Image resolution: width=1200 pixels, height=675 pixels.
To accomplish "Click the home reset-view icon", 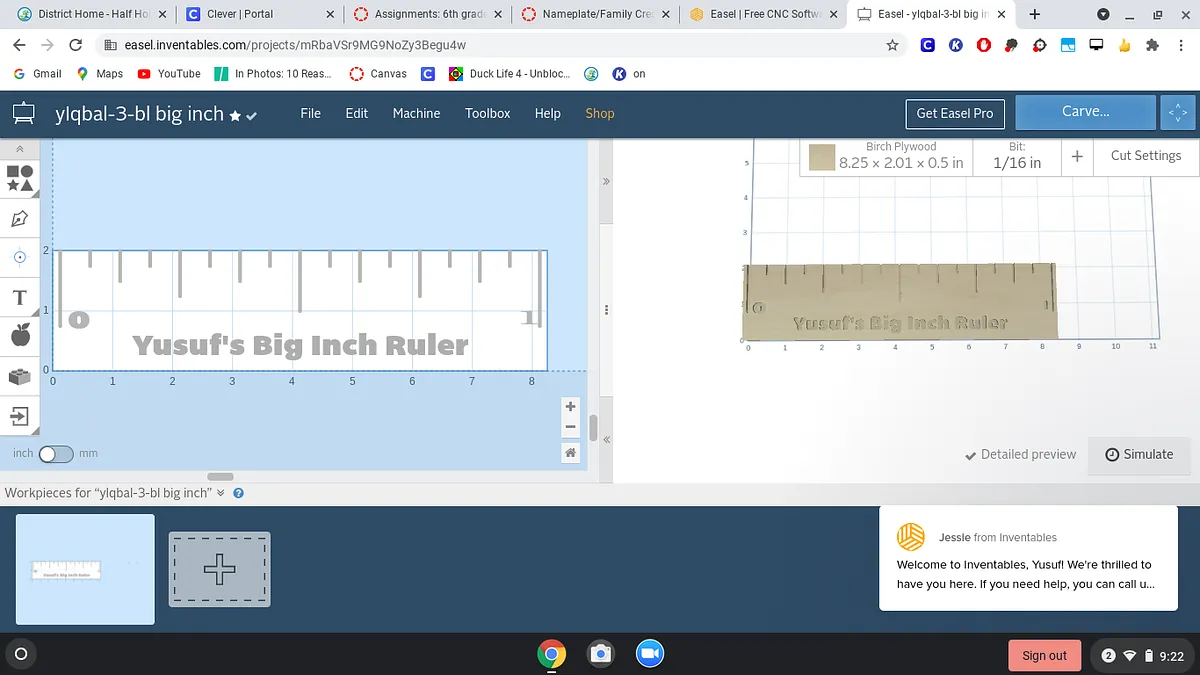I will point(570,453).
